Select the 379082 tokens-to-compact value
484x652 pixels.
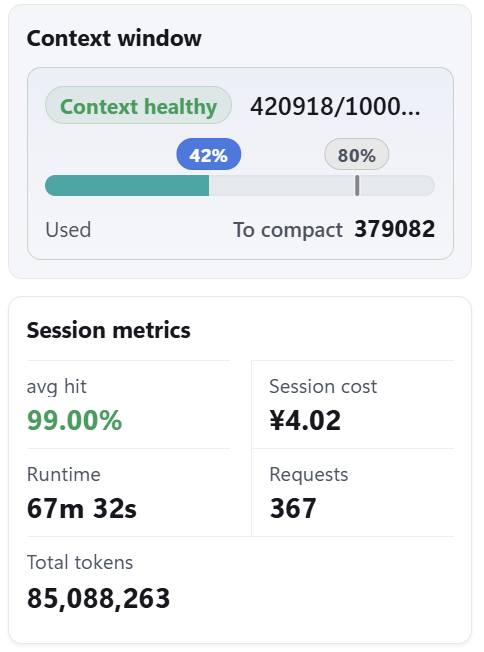pyautogui.click(x=395, y=229)
